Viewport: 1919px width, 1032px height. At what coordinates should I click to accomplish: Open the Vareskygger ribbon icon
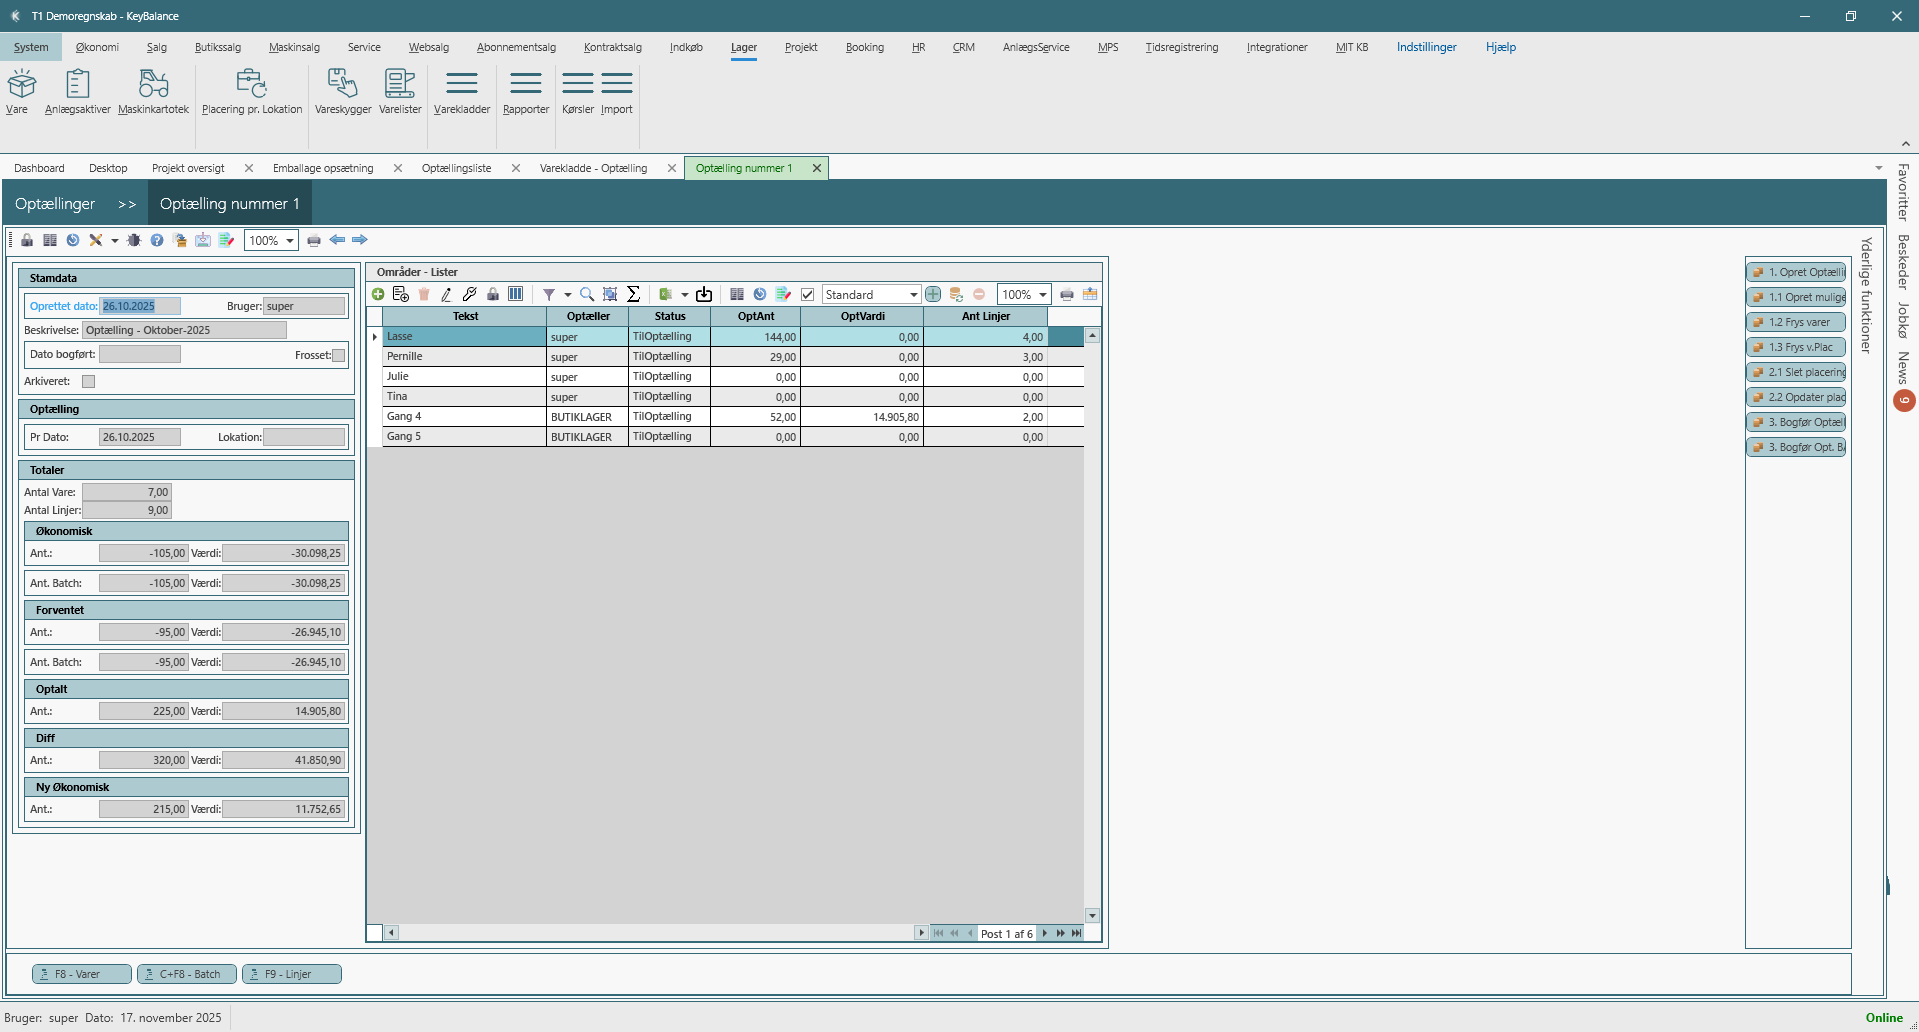(342, 84)
